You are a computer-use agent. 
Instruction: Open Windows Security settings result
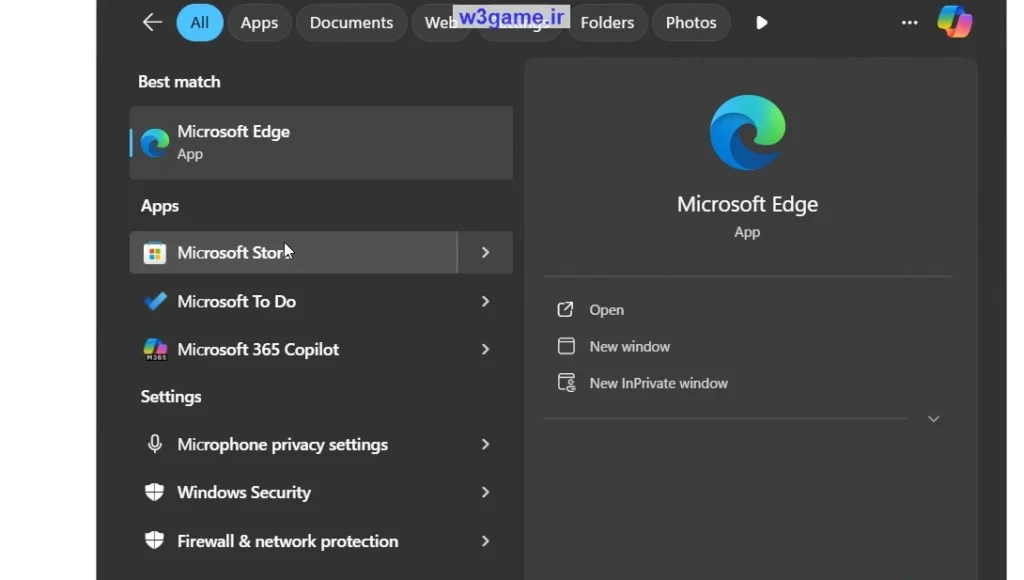[293, 492]
